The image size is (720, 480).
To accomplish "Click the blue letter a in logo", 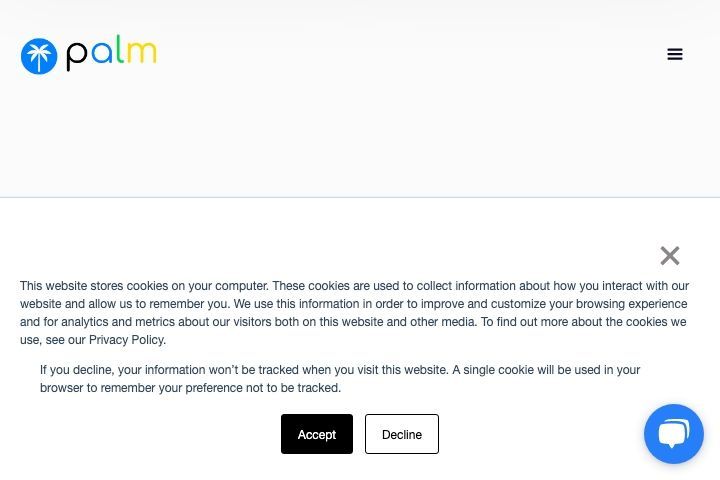I will point(101,52).
